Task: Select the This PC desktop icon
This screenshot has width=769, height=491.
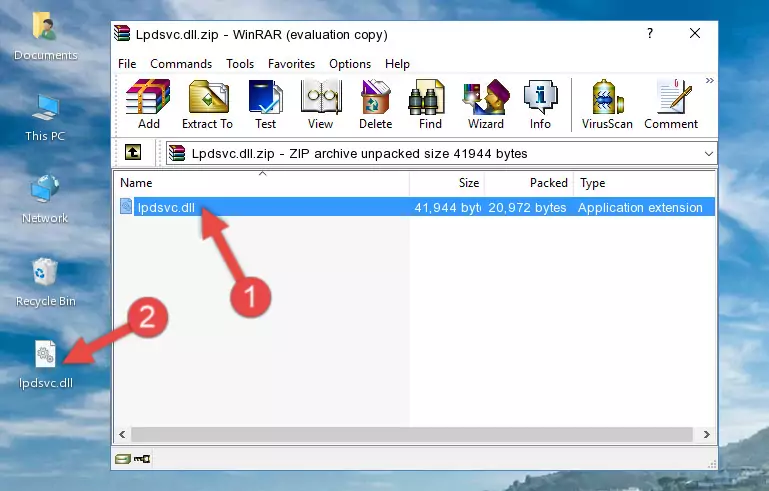Action: (45, 118)
